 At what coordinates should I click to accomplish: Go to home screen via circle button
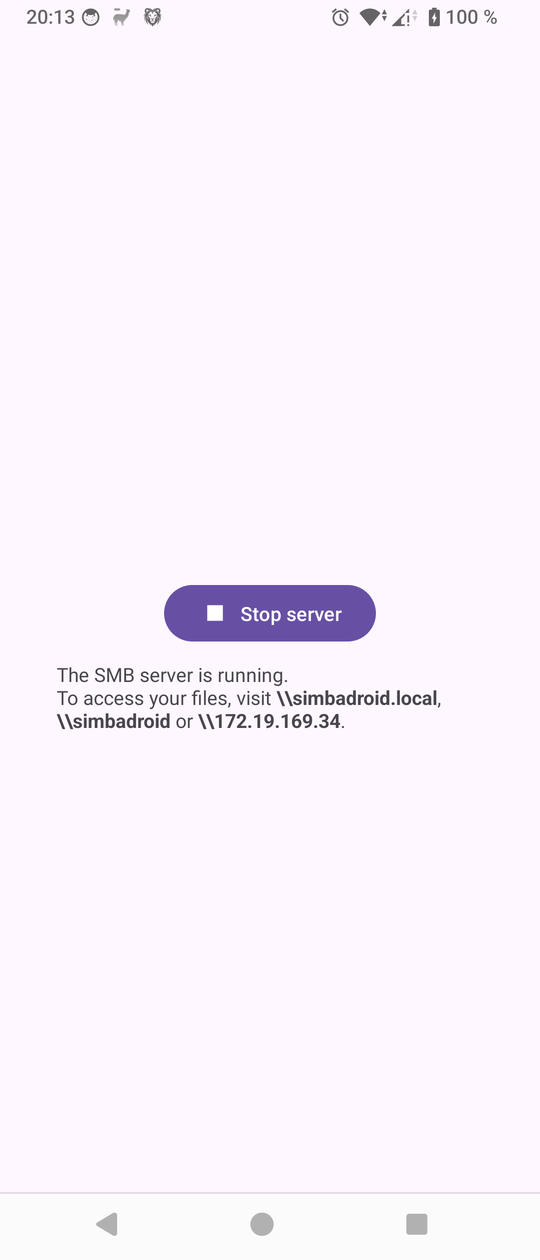(x=262, y=1223)
